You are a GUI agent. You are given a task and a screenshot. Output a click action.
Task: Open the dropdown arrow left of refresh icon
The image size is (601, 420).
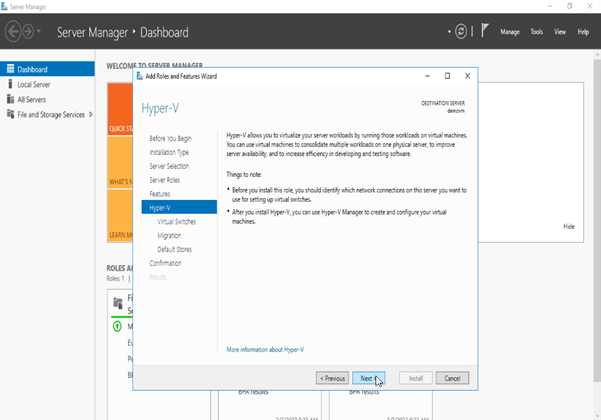[x=449, y=31]
